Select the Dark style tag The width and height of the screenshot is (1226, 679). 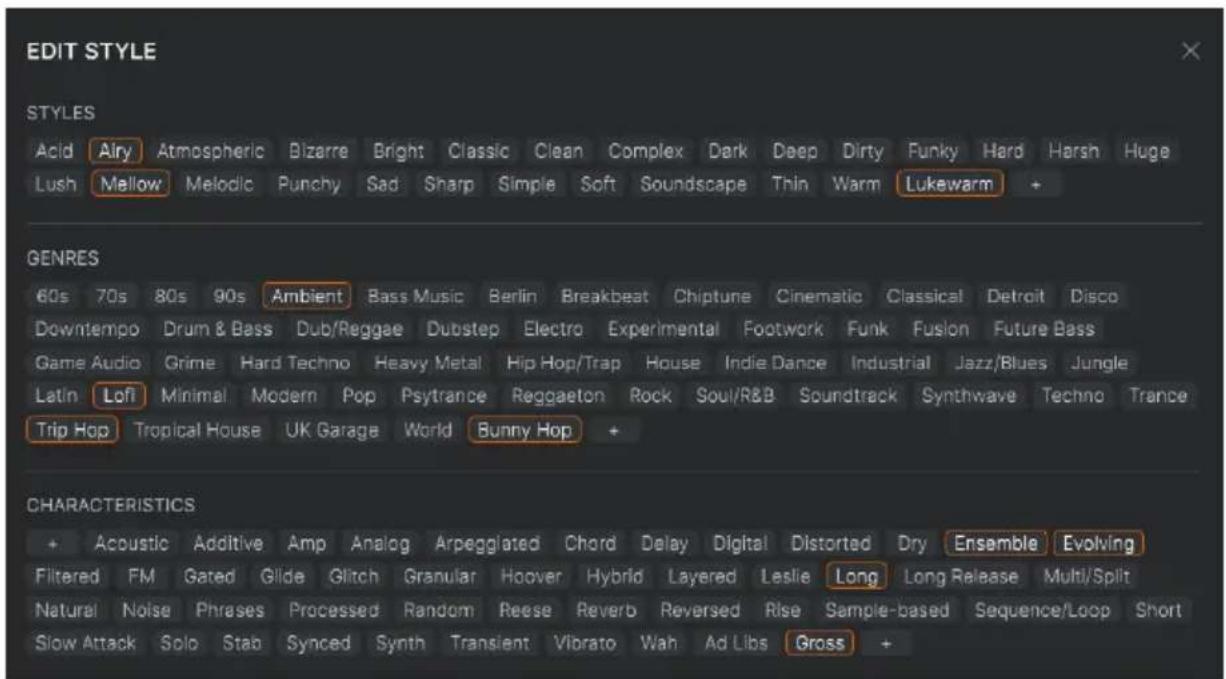coord(728,152)
